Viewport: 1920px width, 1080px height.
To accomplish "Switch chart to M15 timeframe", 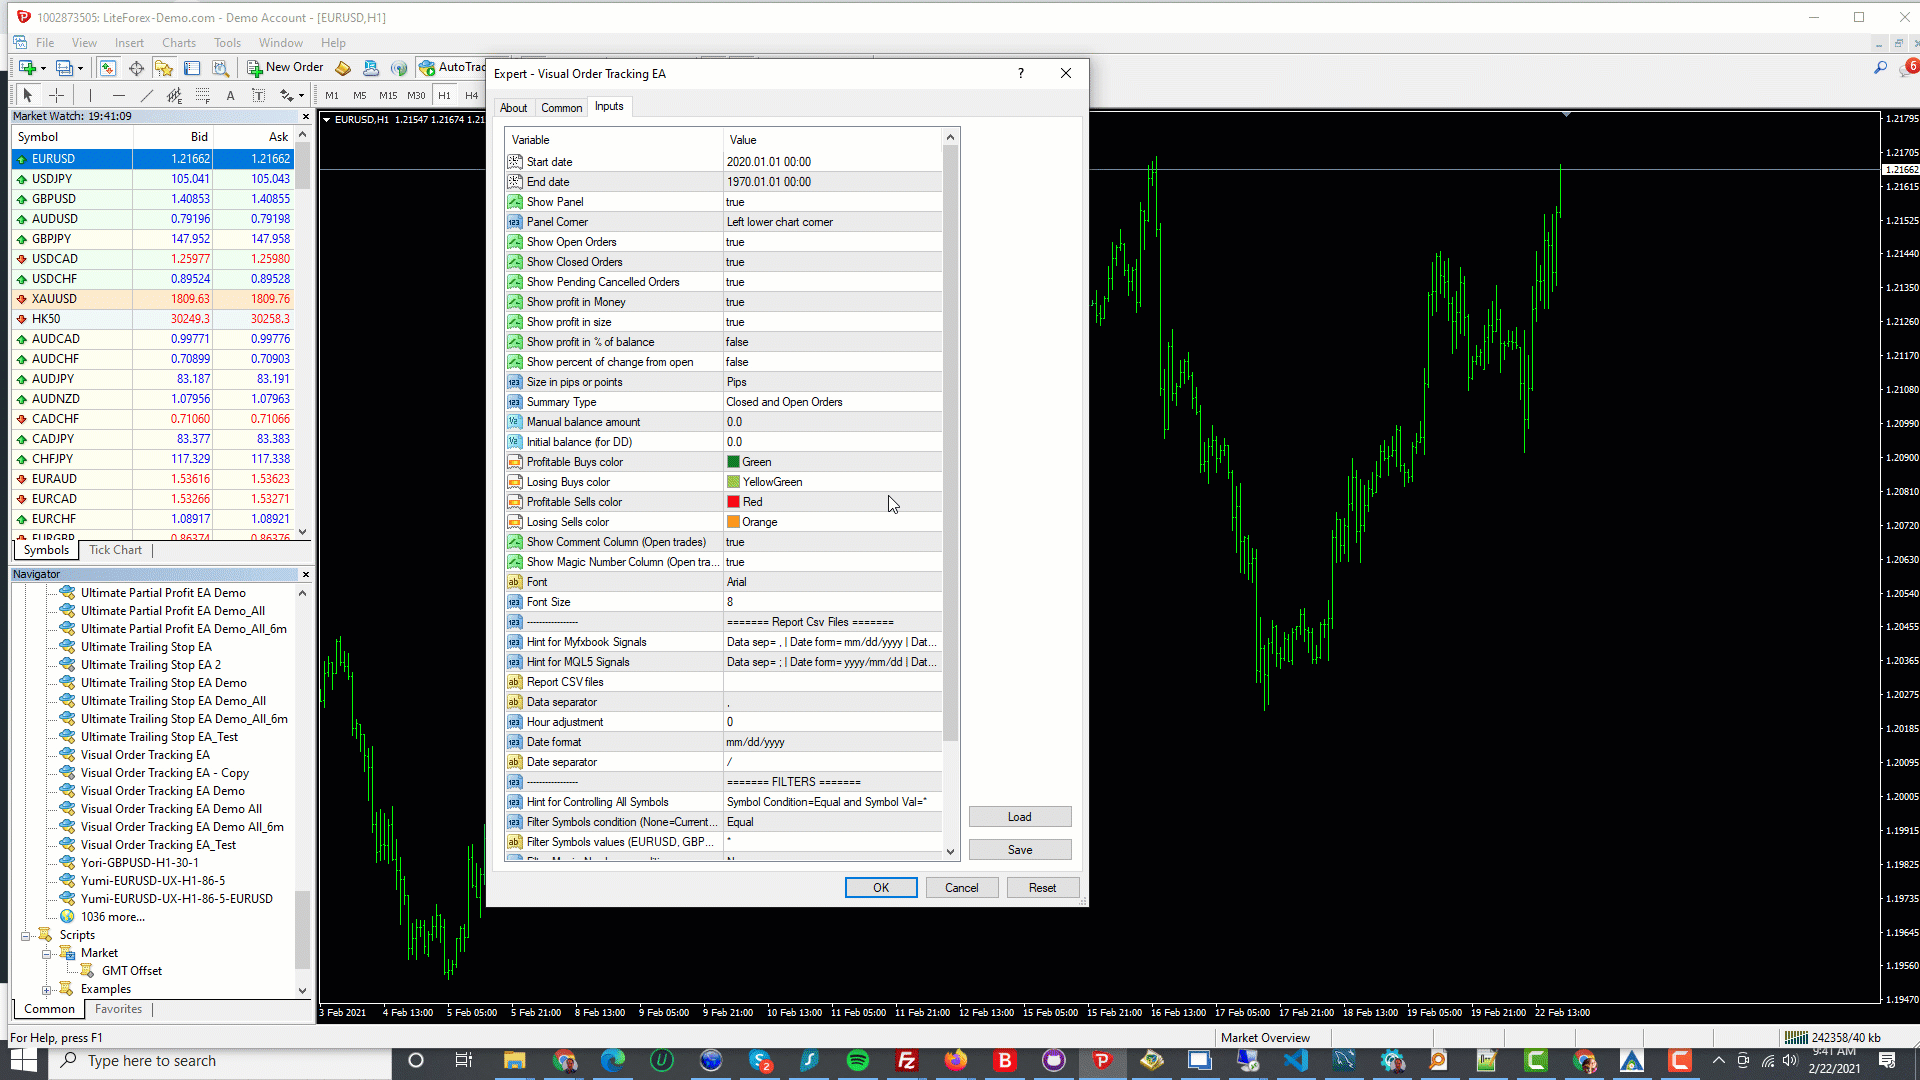I will click(388, 95).
